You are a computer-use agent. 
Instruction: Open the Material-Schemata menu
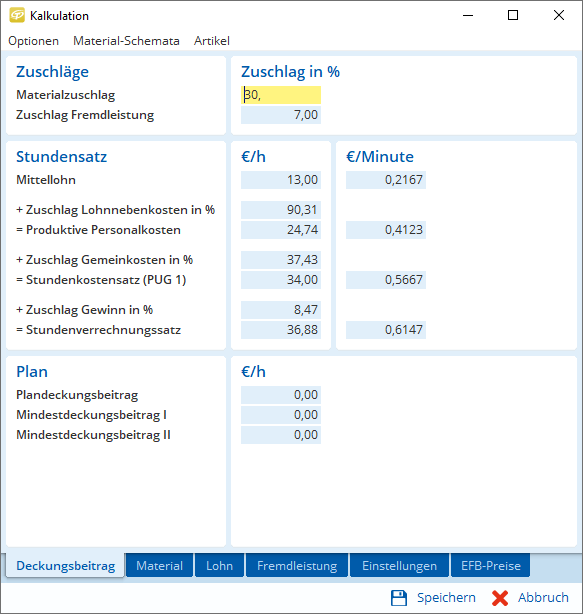point(126,41)
